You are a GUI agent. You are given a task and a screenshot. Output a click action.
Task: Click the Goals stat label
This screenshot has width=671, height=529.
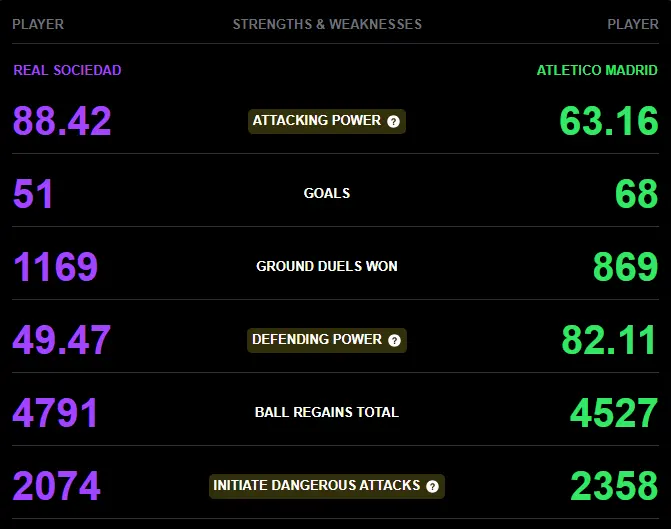coord(327,193)
